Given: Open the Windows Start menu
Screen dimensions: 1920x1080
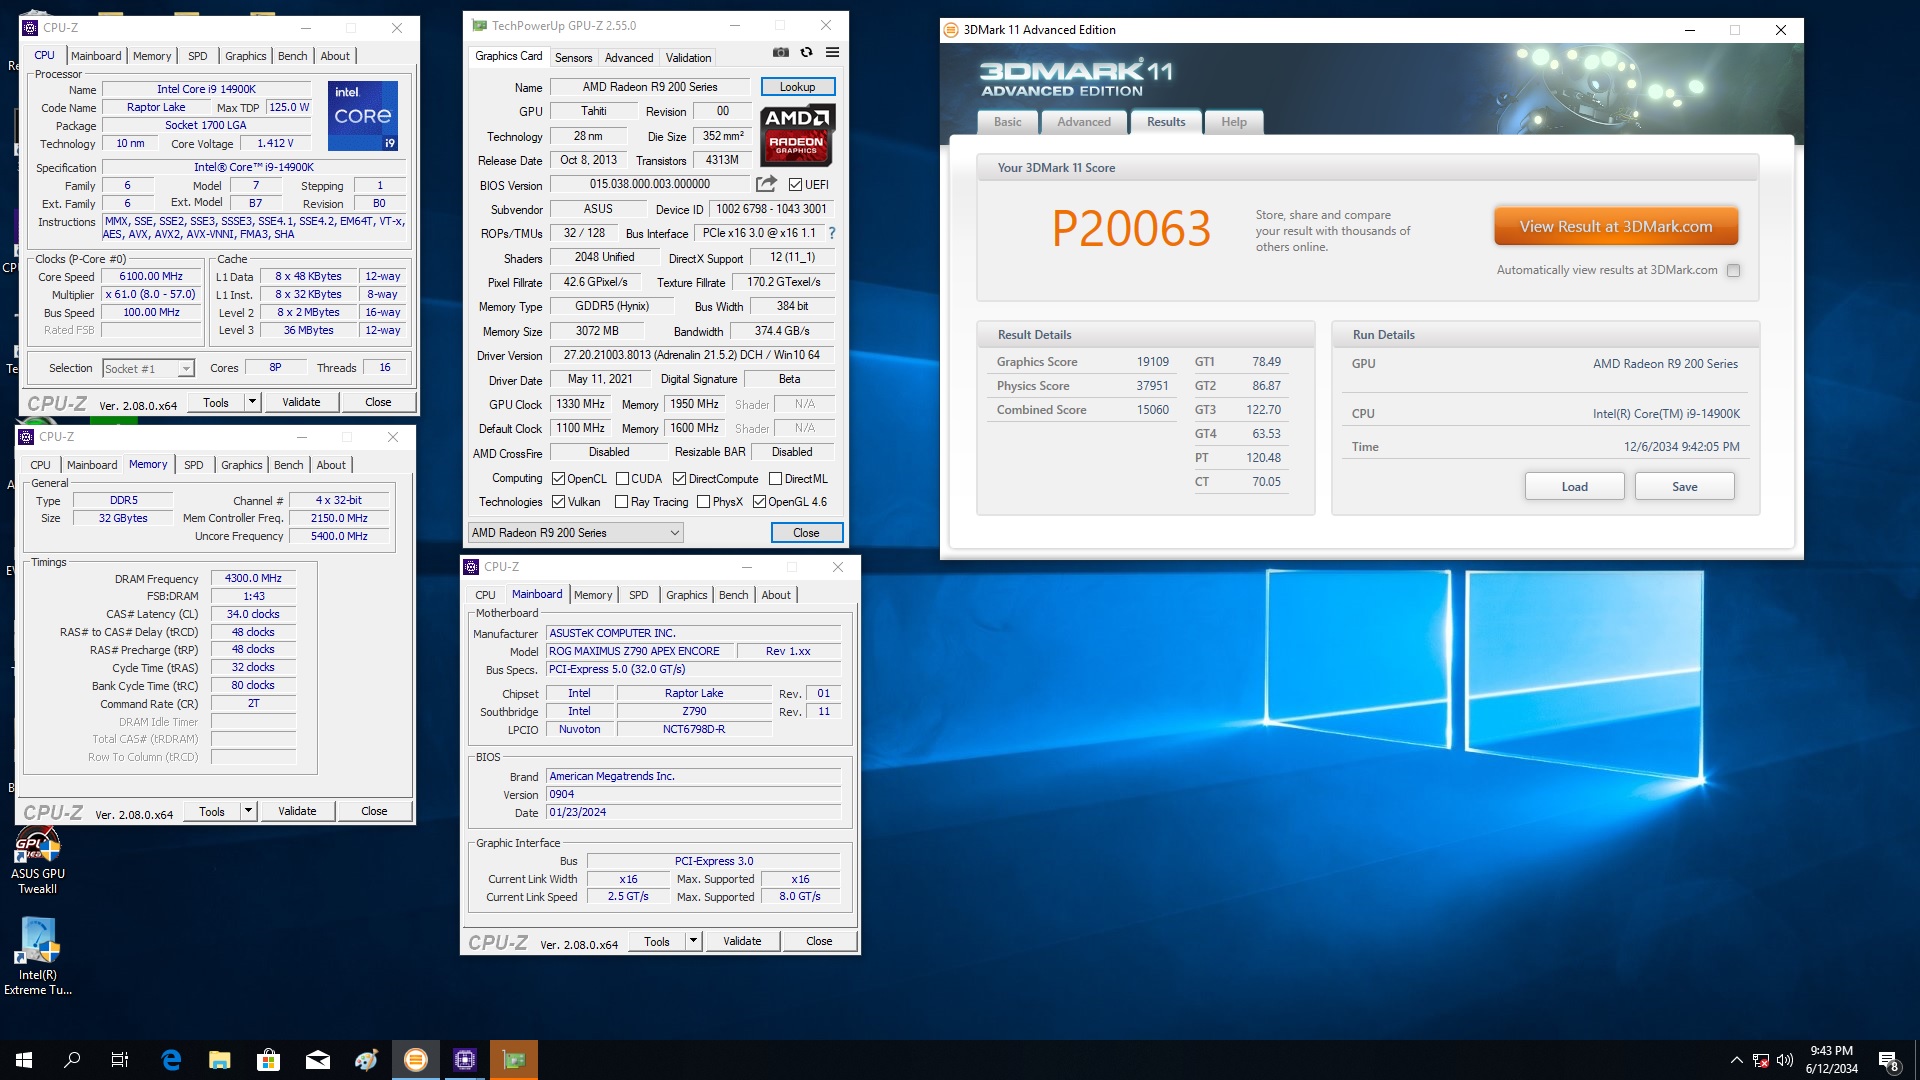Looking at the screenshot, I should point(24,1060).
